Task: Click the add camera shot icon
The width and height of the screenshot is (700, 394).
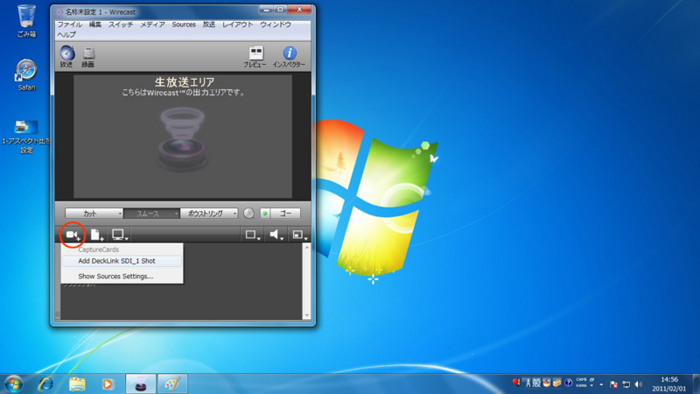Action: click(73, 235)
